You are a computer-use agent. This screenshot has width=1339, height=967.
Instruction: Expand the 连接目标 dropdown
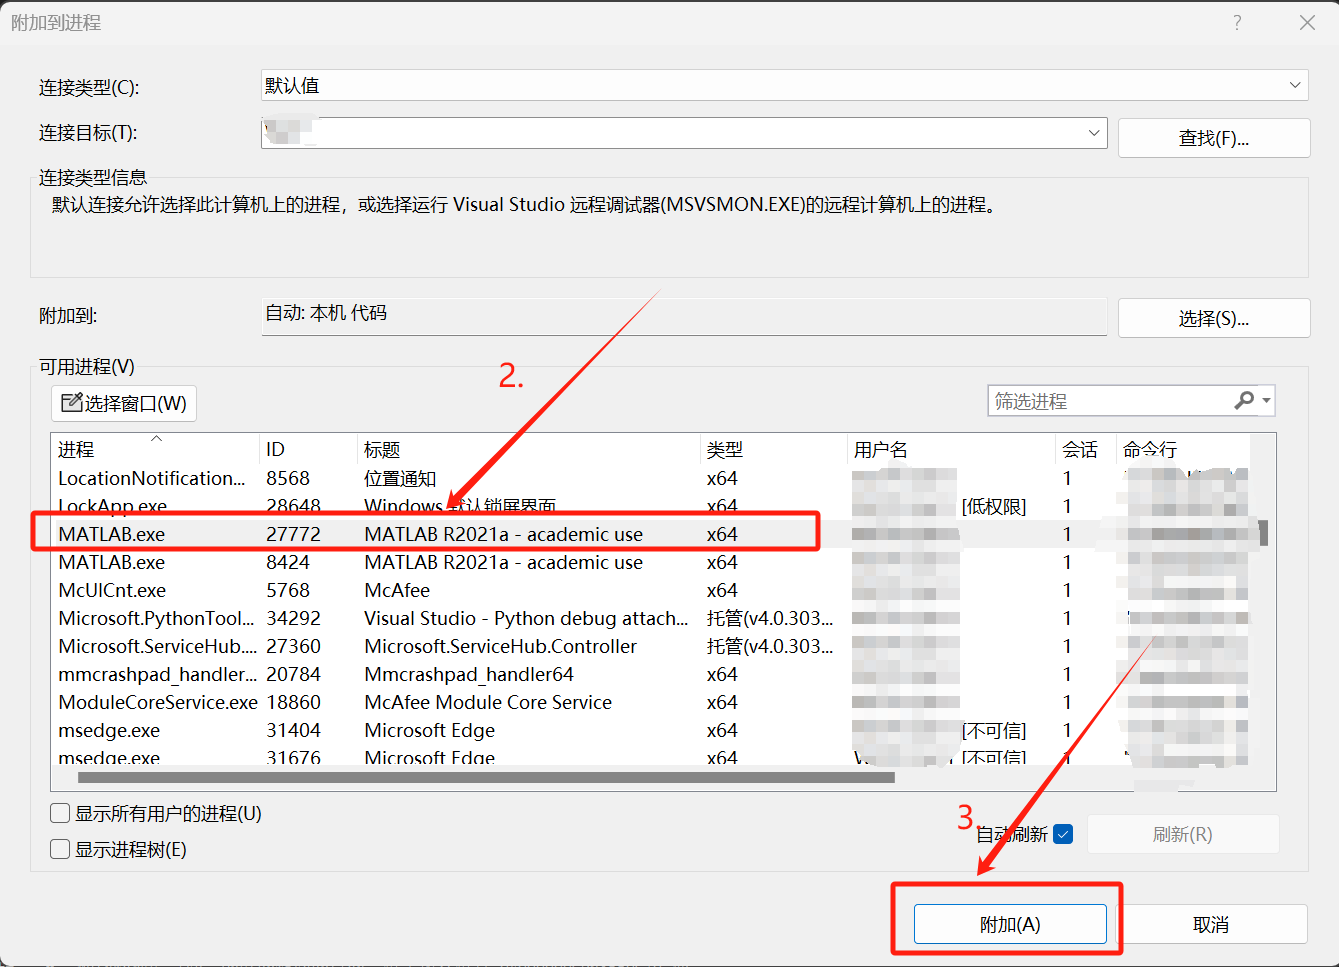tap(1093, 132)
